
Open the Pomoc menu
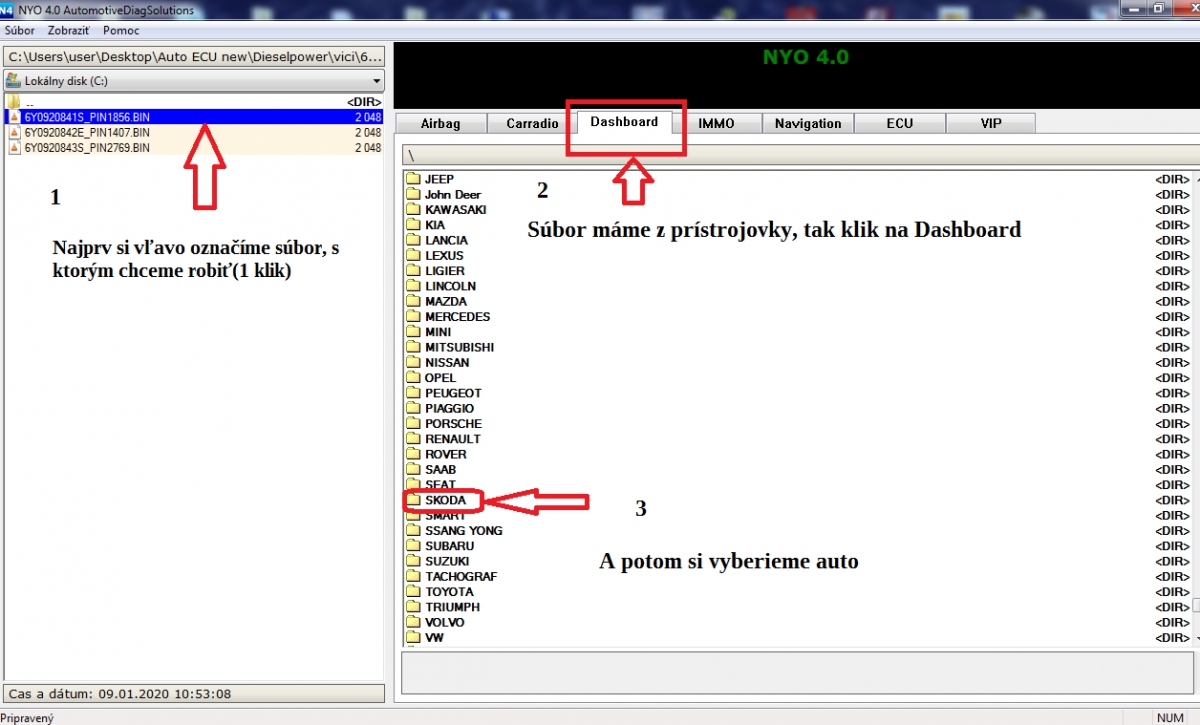pos(121,30)
